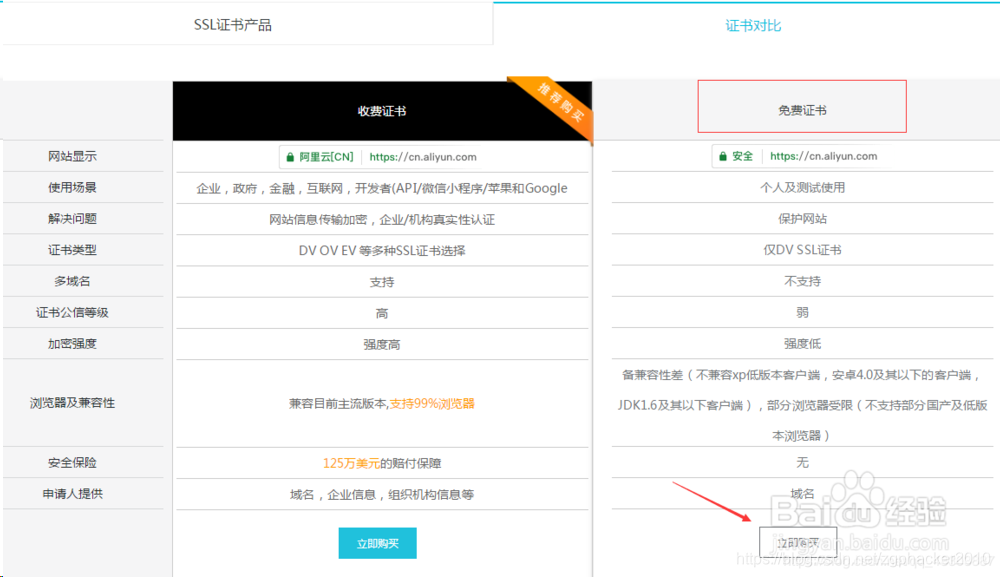Select the 浏览器及兼容性 row label
The height and width of the screenshot is (577, 1000).
[72, 403]
